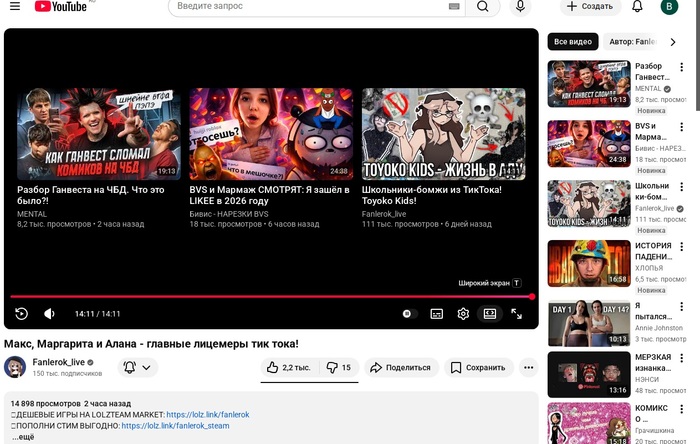Viewport: 700px width, 444px height.
Task: Enter full screen mode
Action: pyautogui.click(x=517, y=314)
